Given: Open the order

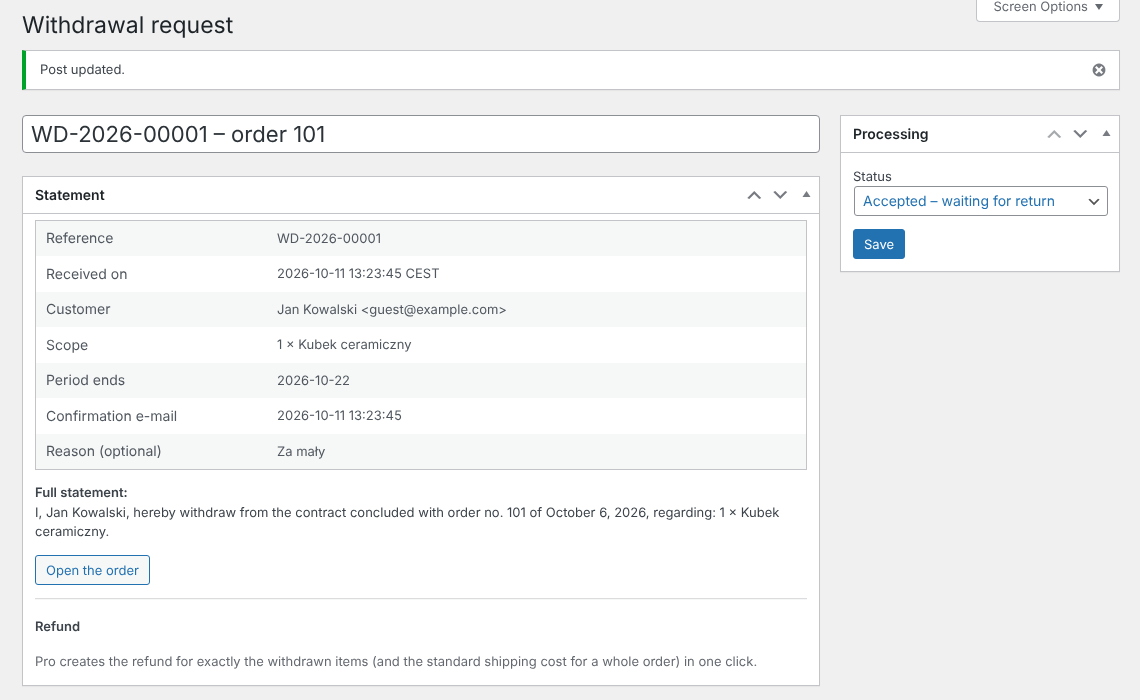Looking at the screenshot, I should tap(92, 570).
